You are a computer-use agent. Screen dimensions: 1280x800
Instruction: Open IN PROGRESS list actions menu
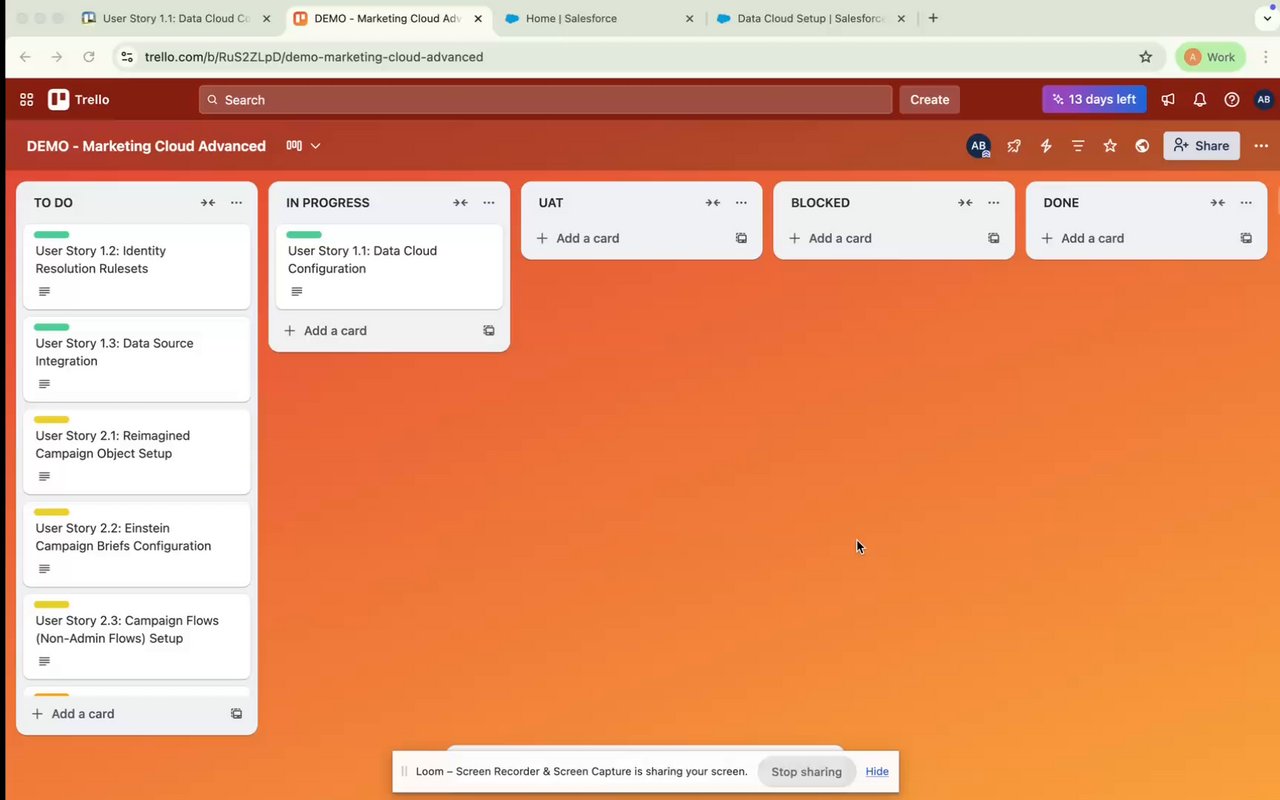point(489,203)
